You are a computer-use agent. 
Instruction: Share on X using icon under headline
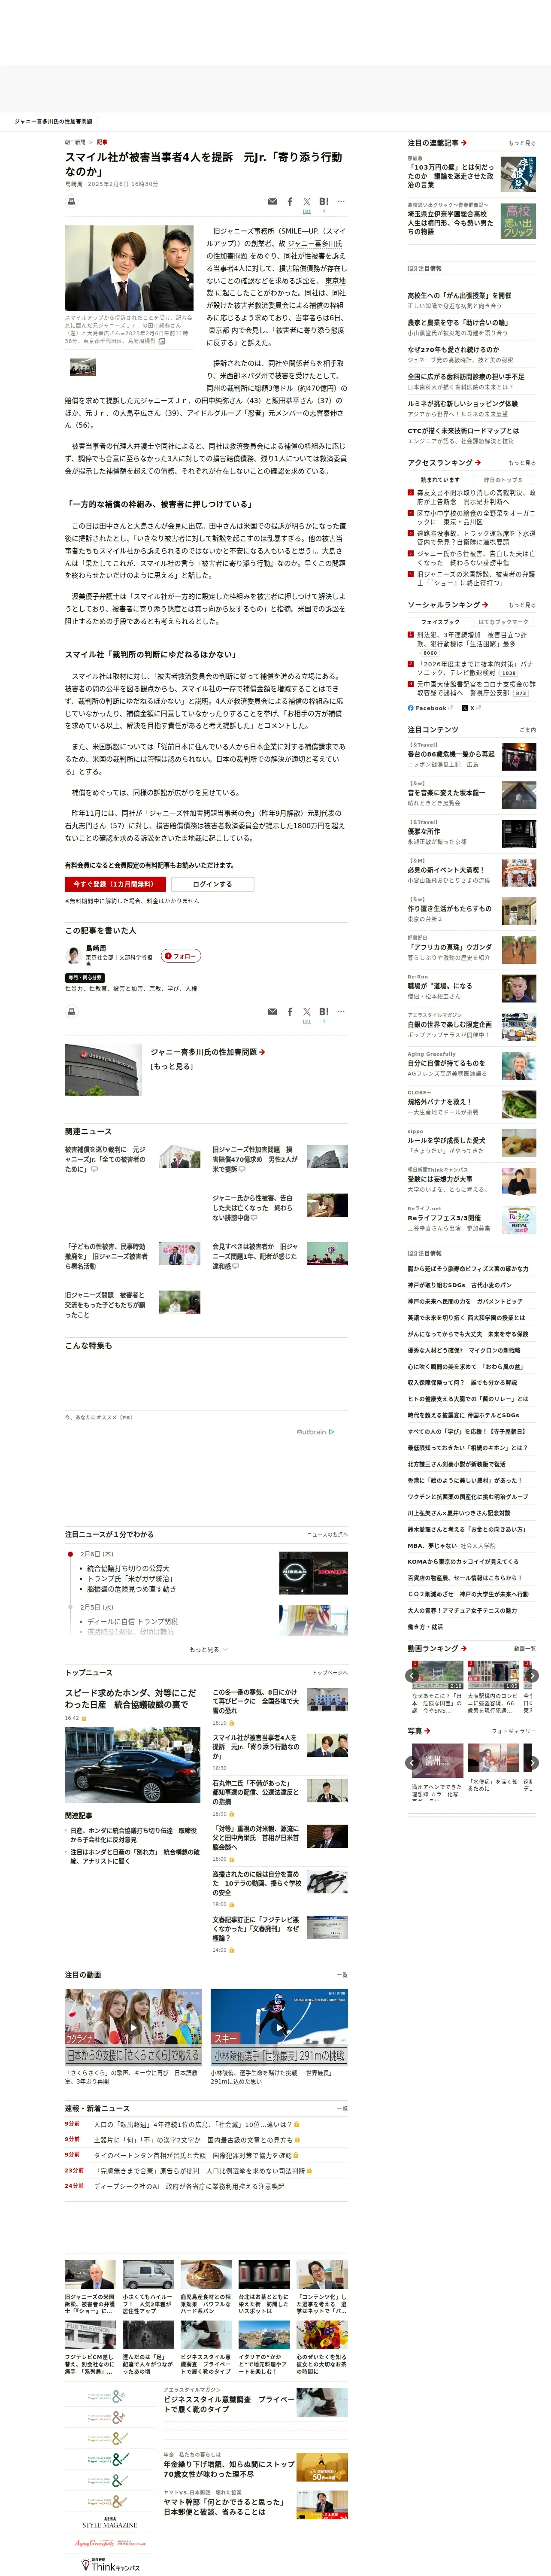307,201
